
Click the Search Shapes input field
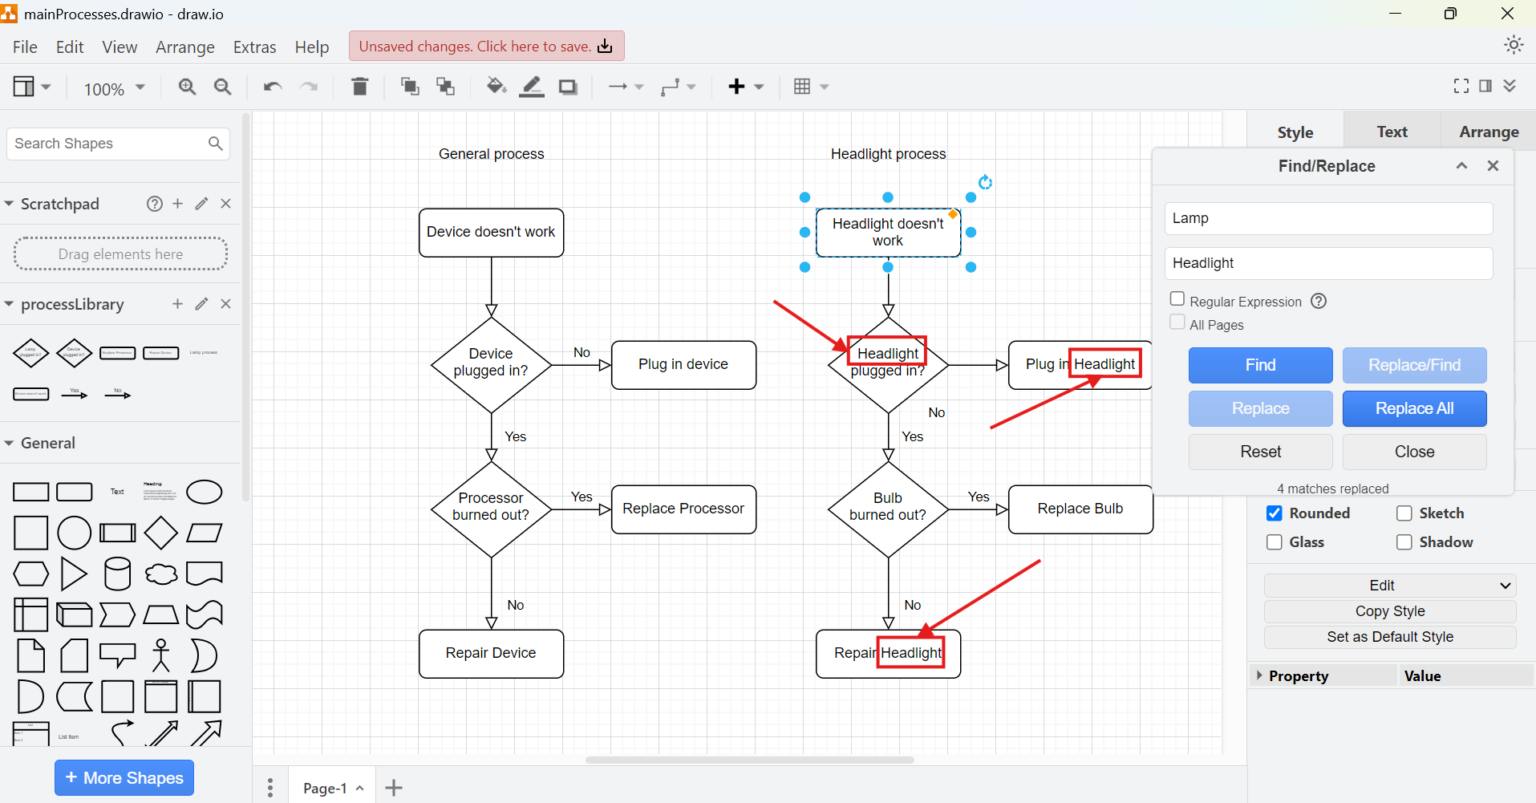point(110,143)
